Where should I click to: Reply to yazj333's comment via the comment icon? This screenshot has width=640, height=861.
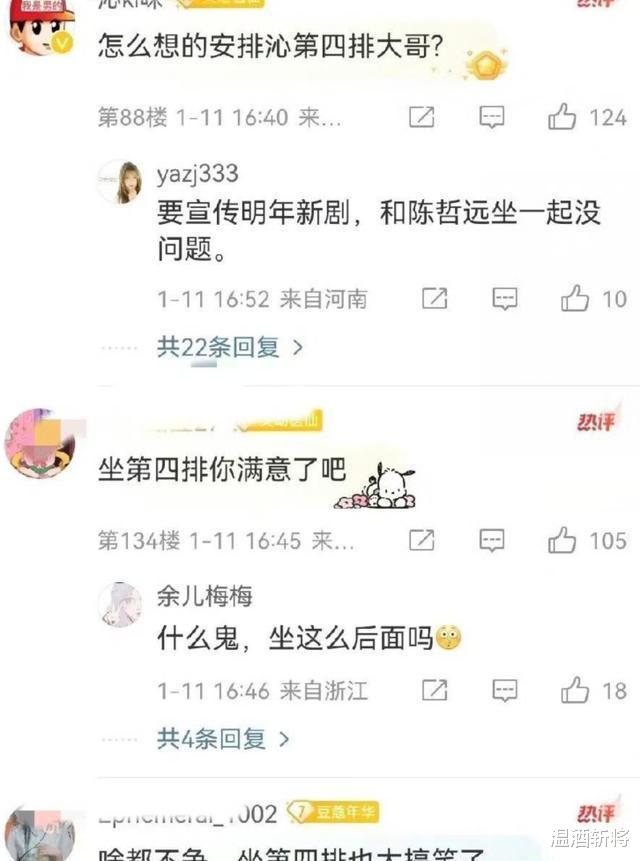pyautogui.click(x=504, y=299)
